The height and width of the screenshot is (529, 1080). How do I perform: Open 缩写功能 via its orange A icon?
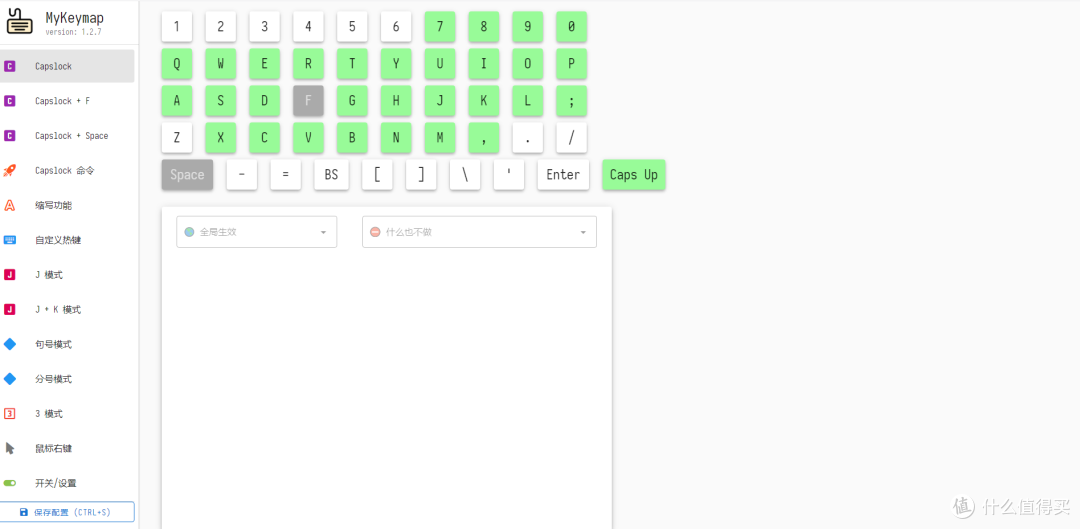click(x=10, y=205)
